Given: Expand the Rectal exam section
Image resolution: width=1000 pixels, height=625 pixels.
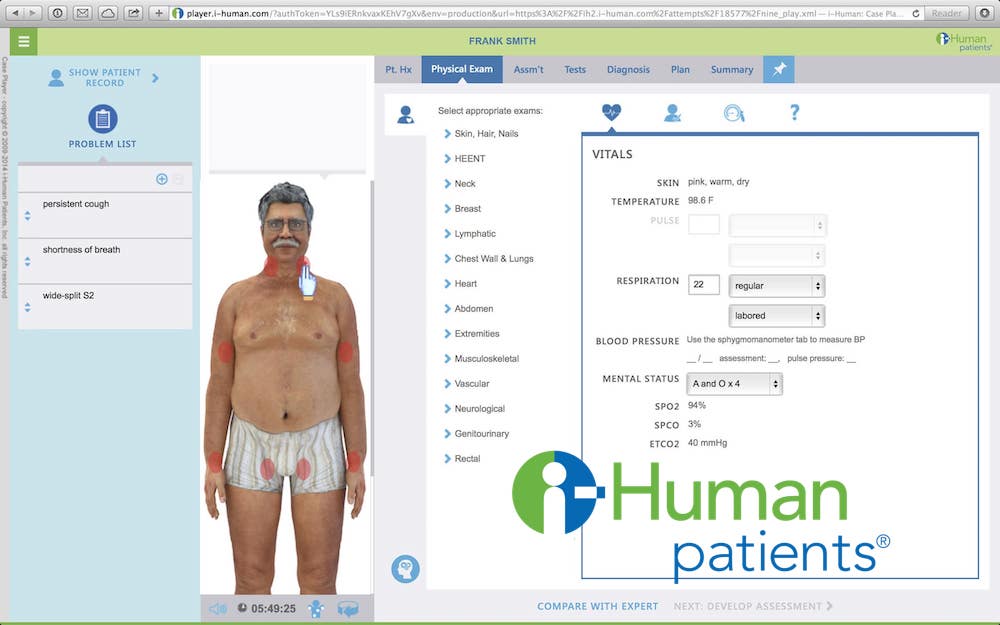Looking at the screenshot, I should tap(462, 458).
